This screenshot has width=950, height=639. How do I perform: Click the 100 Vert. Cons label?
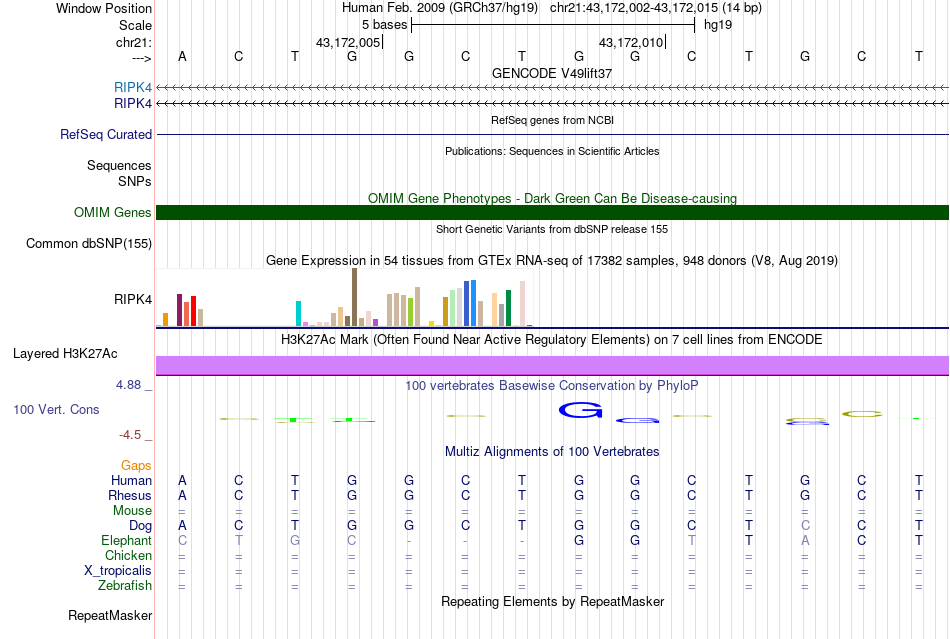[x=56, y=409]
